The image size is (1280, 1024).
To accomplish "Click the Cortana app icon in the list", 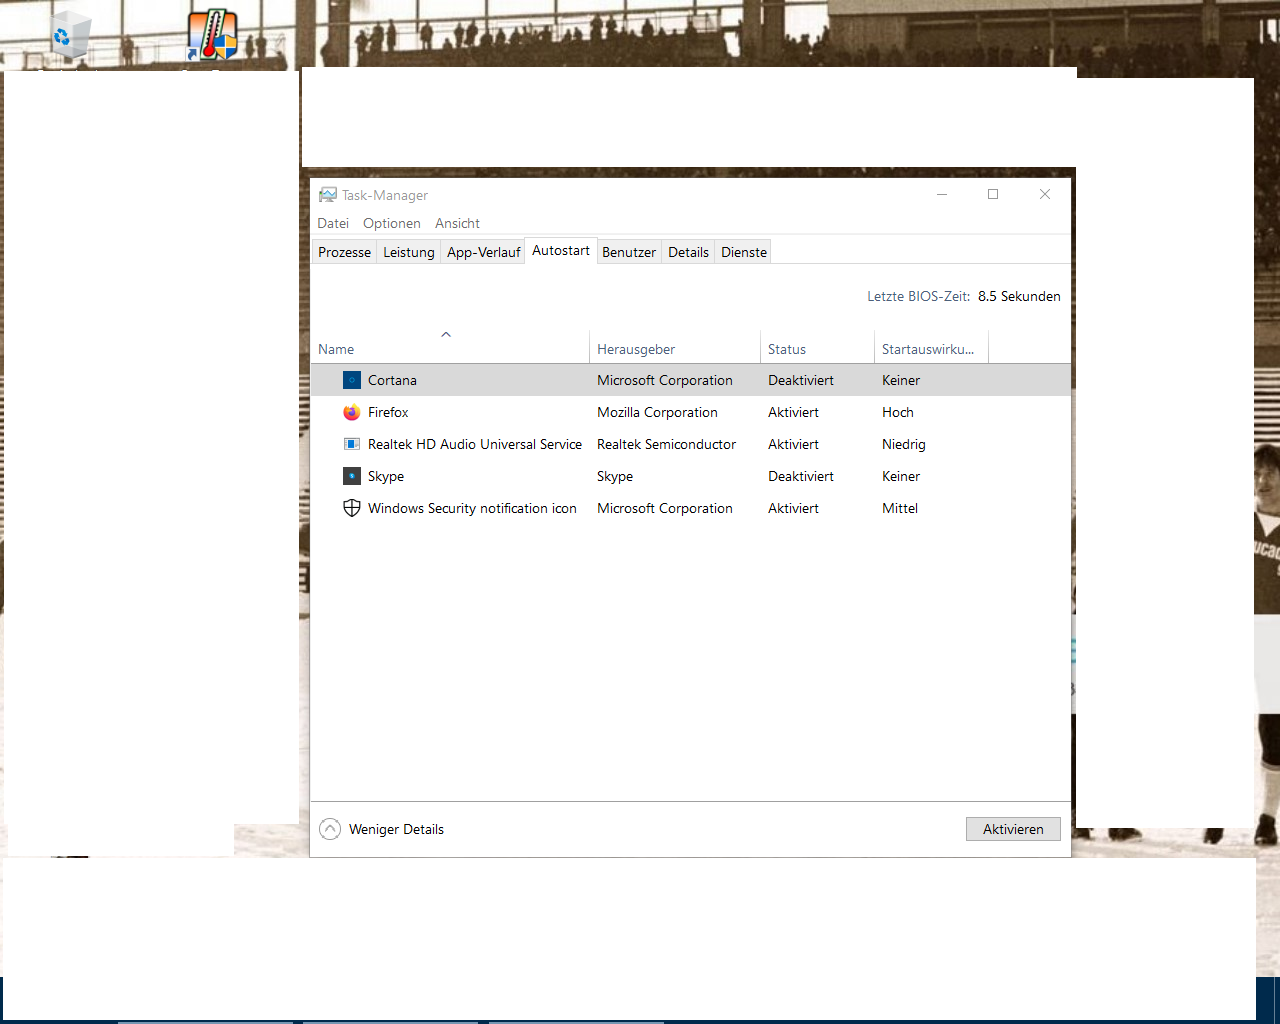I will 352,380.
